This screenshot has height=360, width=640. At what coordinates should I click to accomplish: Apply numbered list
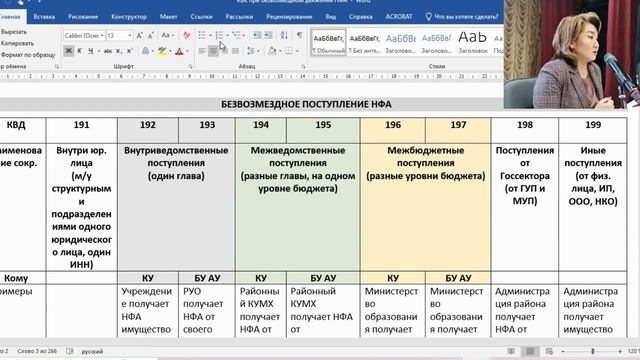[219, 36]
